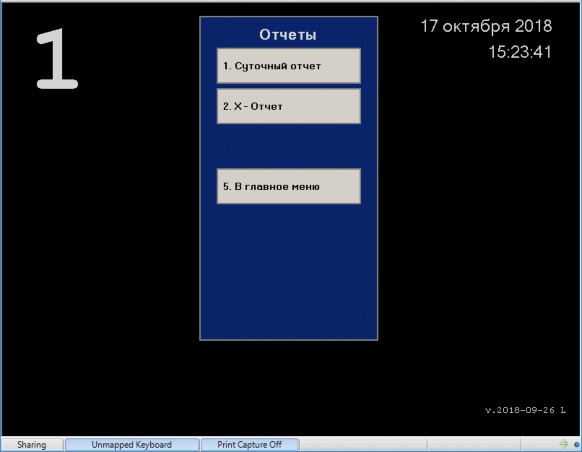Click the empty gap between X-Отчет and В главное меню
This screenshot has height=452, width=582.
click(x=288, y=146)
